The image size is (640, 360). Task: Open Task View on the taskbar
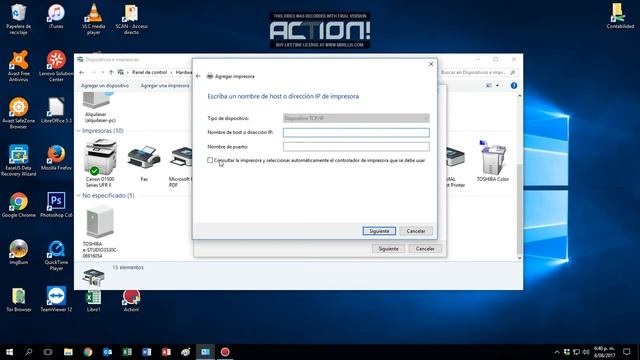point(48,352)
